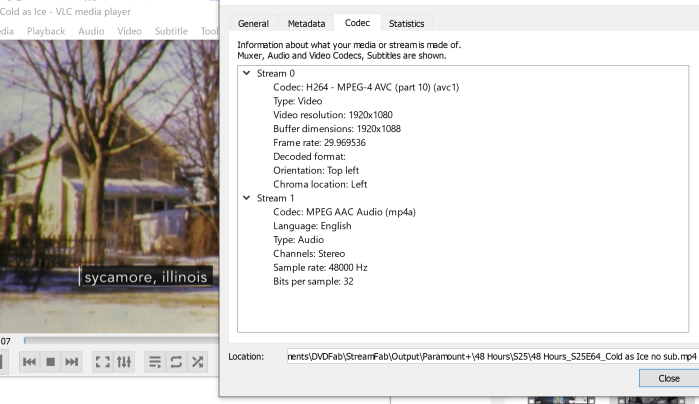Select the 'Sample rate: 48000 Hz' row
Viewport: 699px width, 404px height.
coord(320,268)
